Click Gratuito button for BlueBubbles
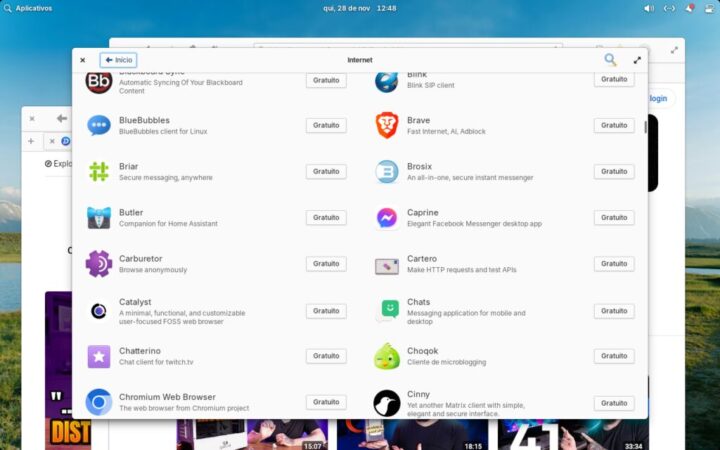Viewport: 720px width, 450px height. 326,125
